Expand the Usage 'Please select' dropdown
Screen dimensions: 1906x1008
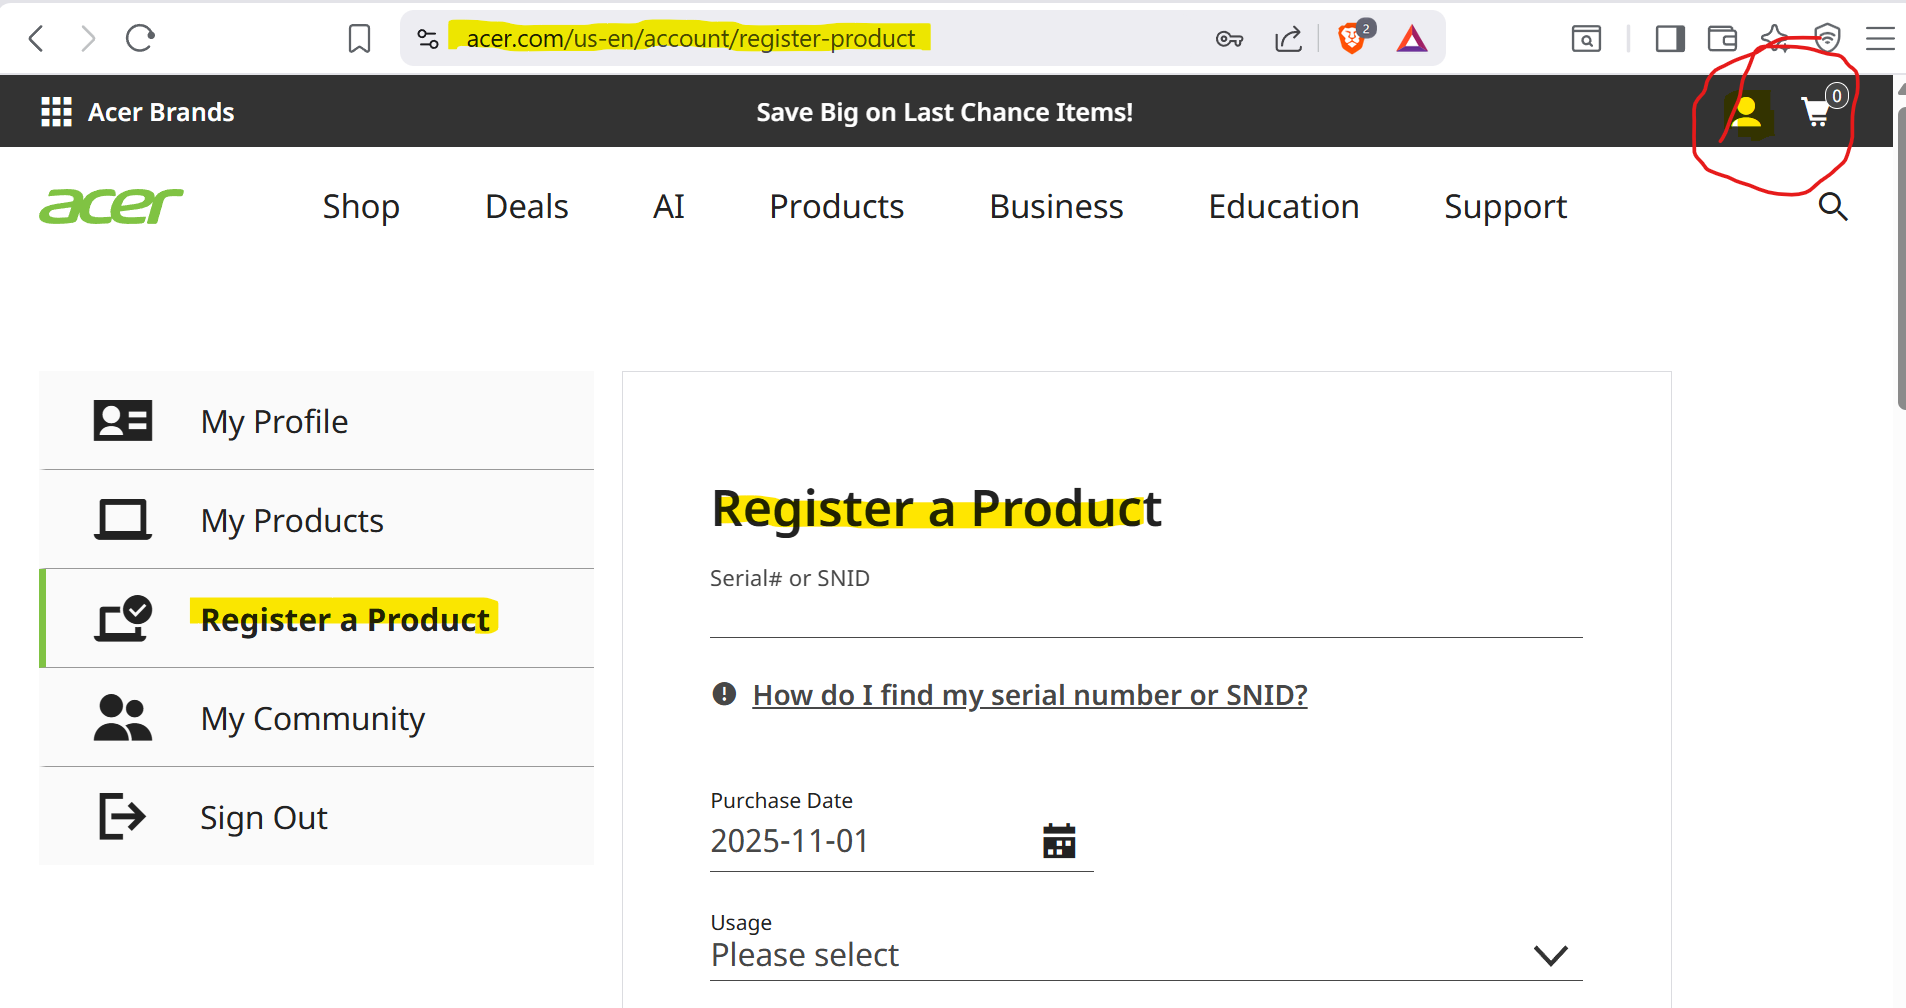(1145, 955)
